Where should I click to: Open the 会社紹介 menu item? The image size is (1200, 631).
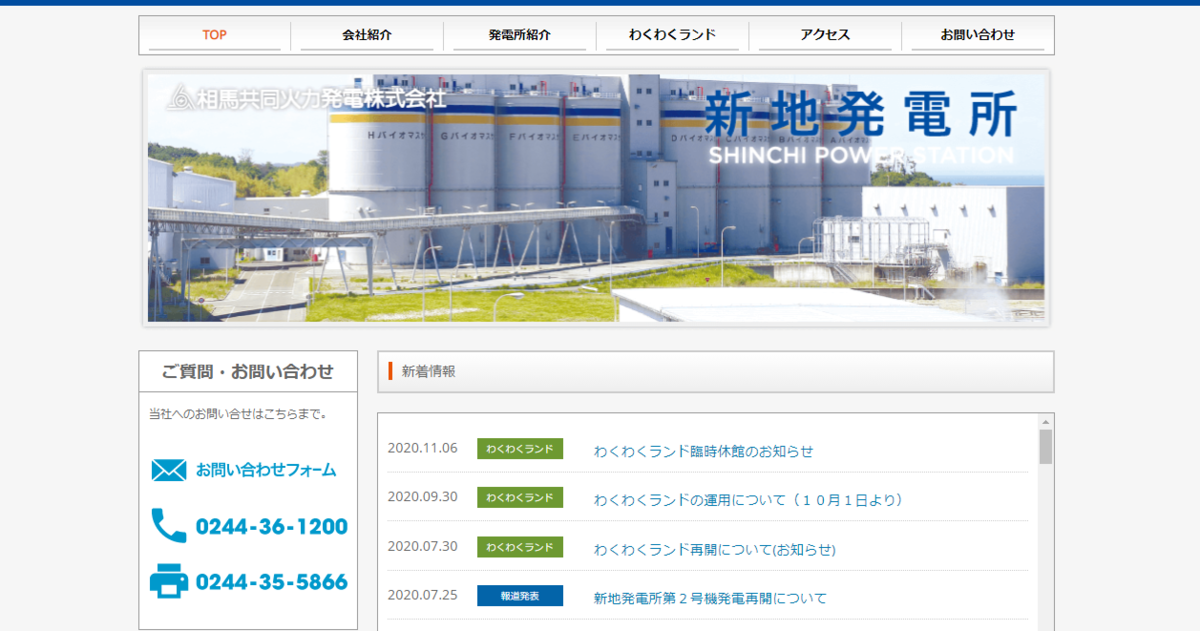[367, 35]
